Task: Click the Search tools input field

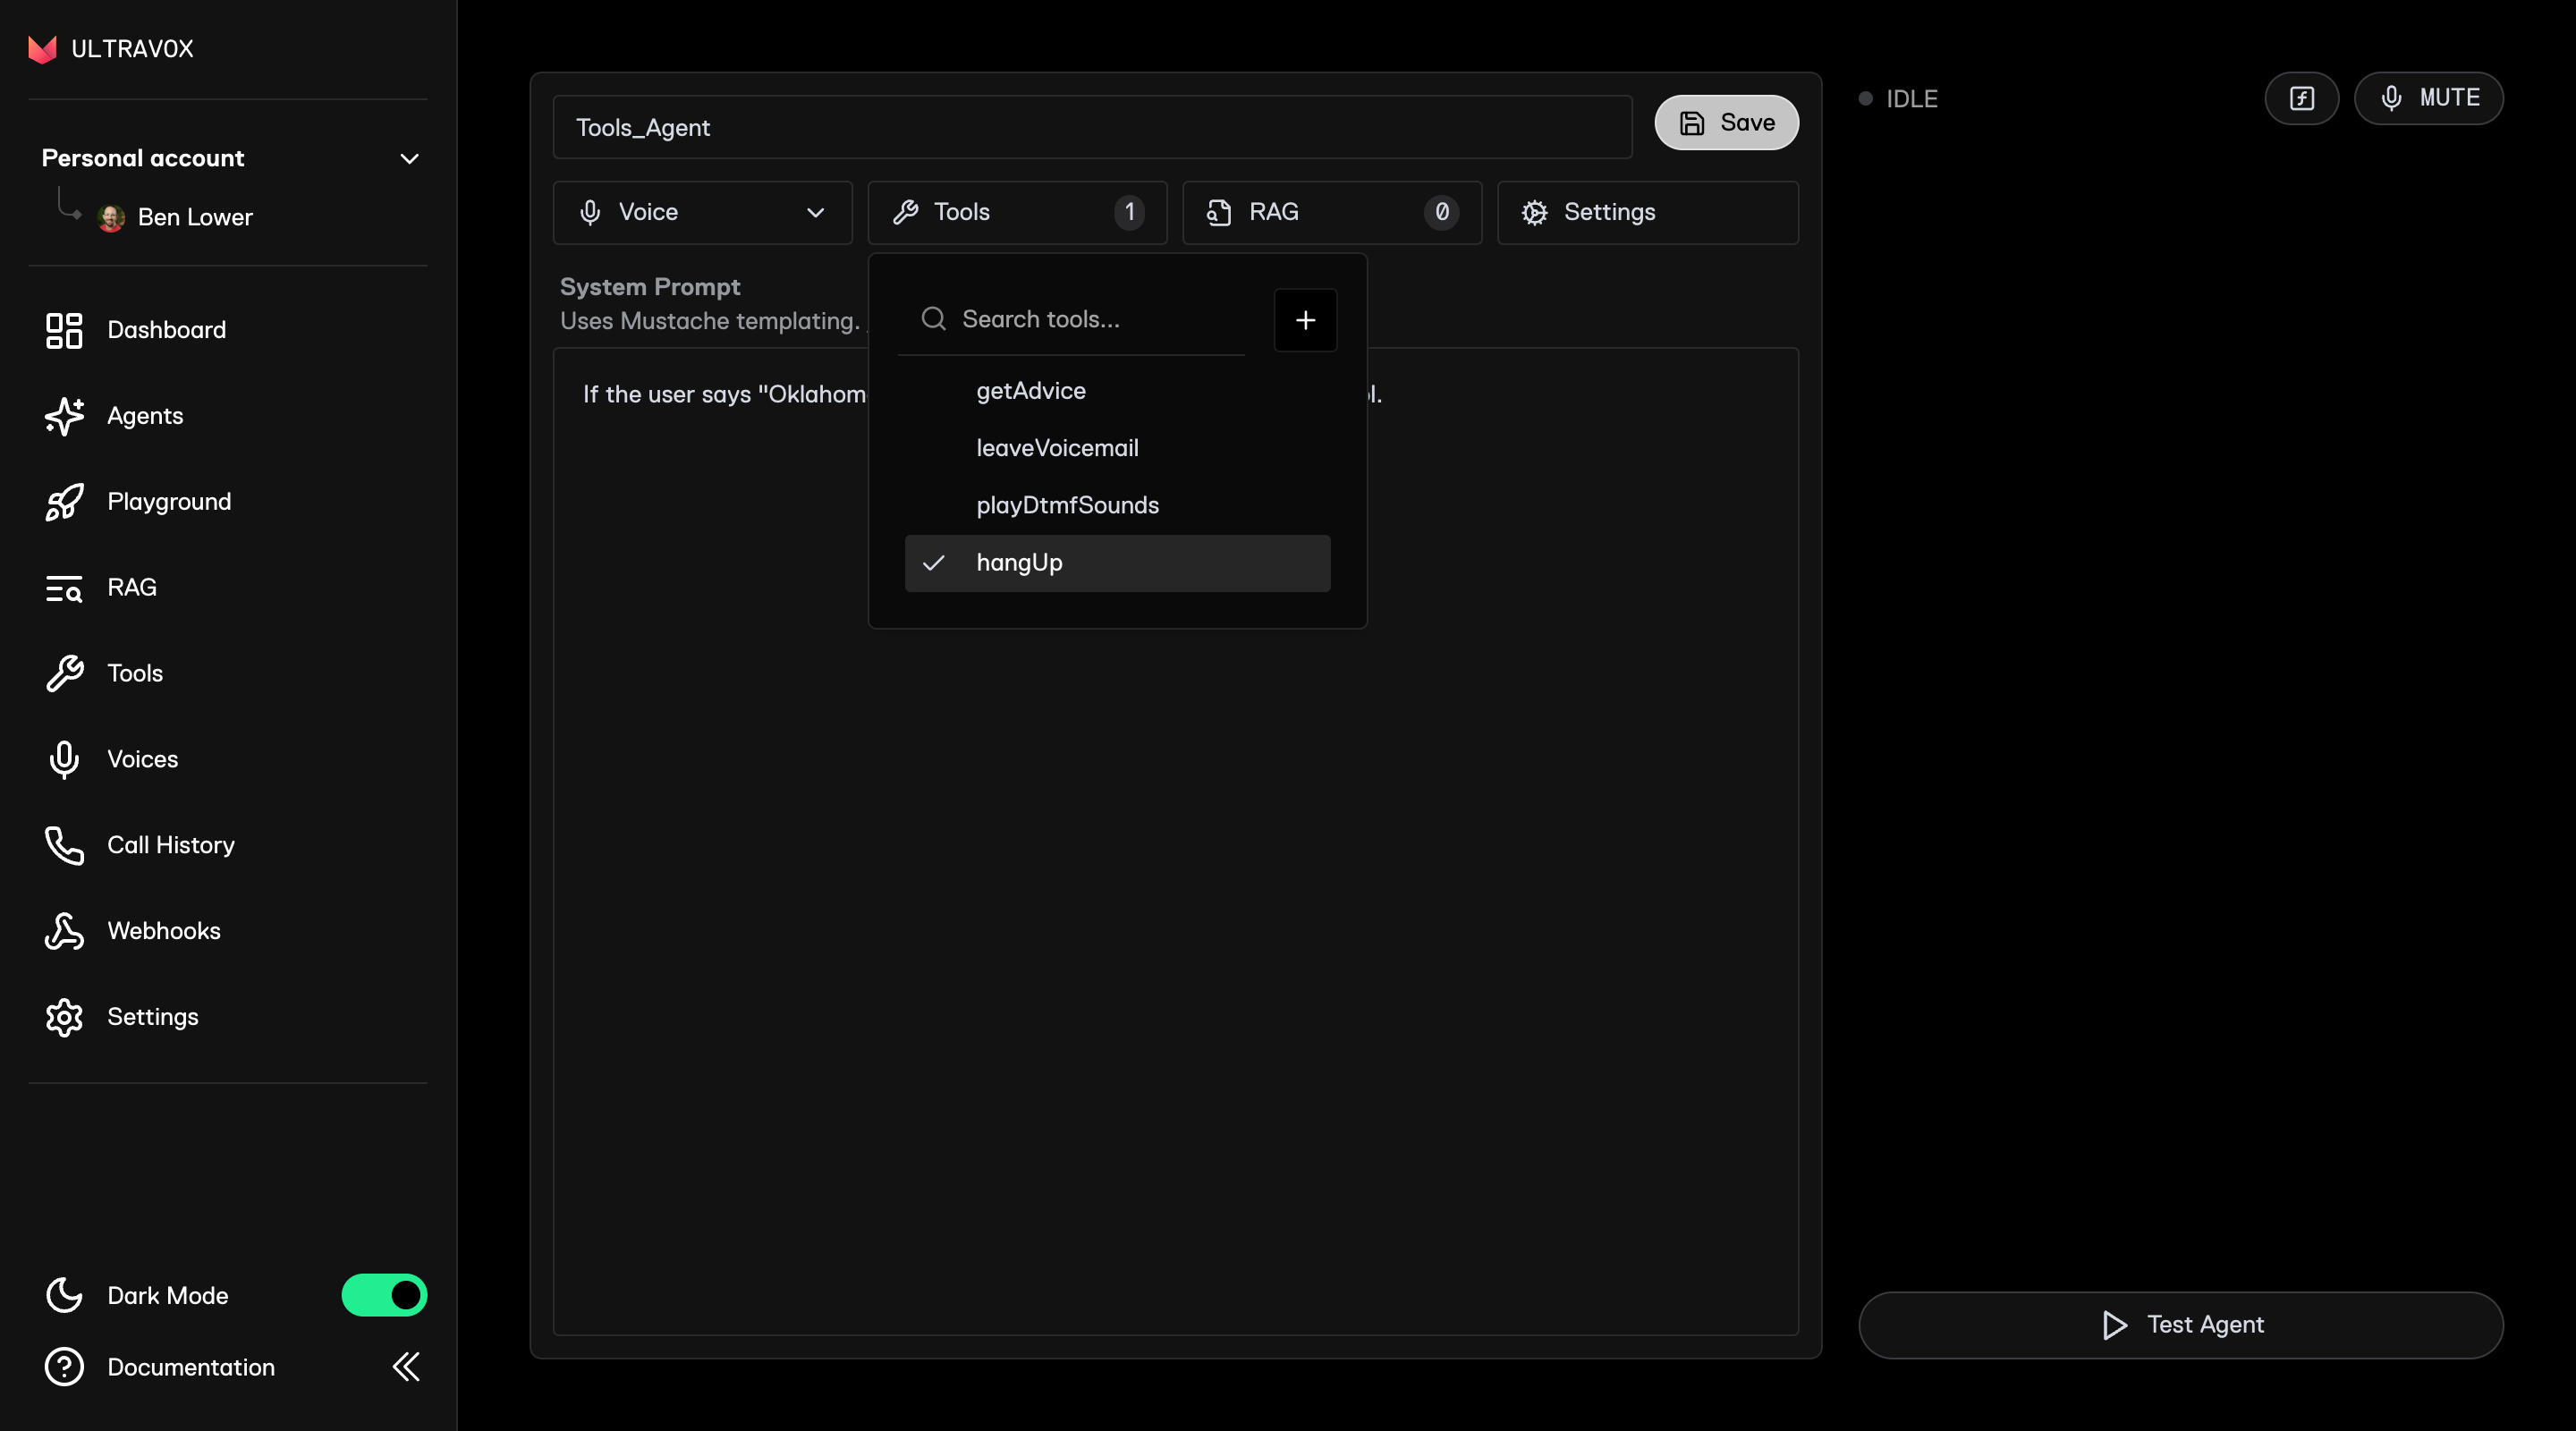Action: (1090, 320)
